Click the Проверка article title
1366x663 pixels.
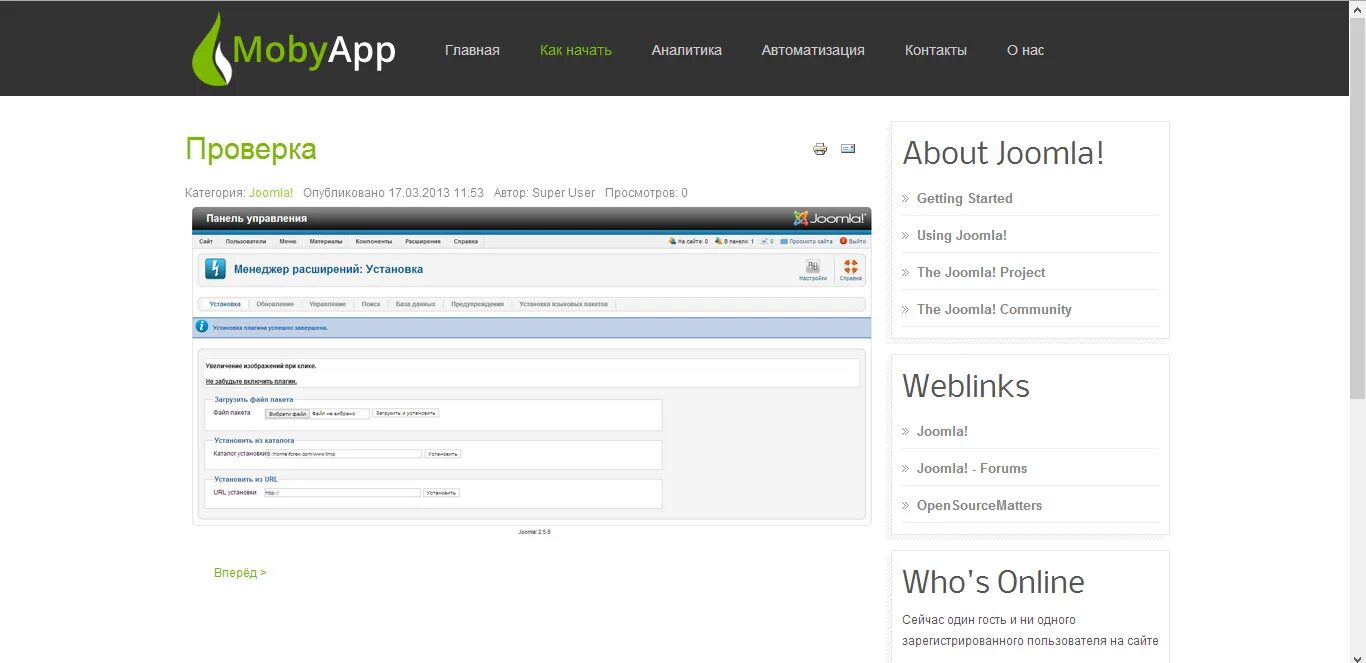coord(251,149)
